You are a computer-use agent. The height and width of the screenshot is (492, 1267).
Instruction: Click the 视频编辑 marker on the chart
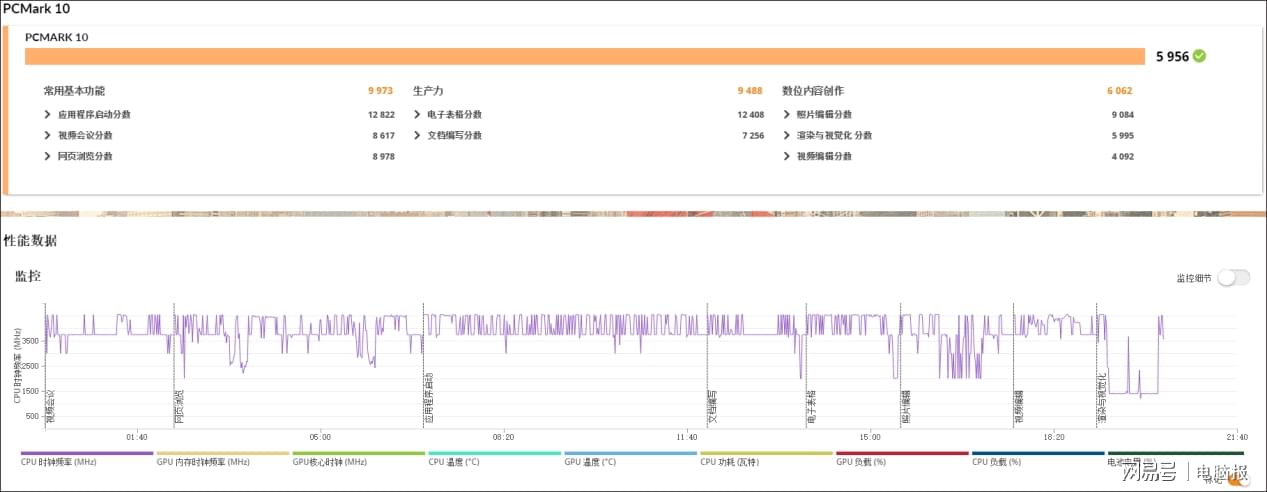pyautogui.click(x=1019, y=405)
